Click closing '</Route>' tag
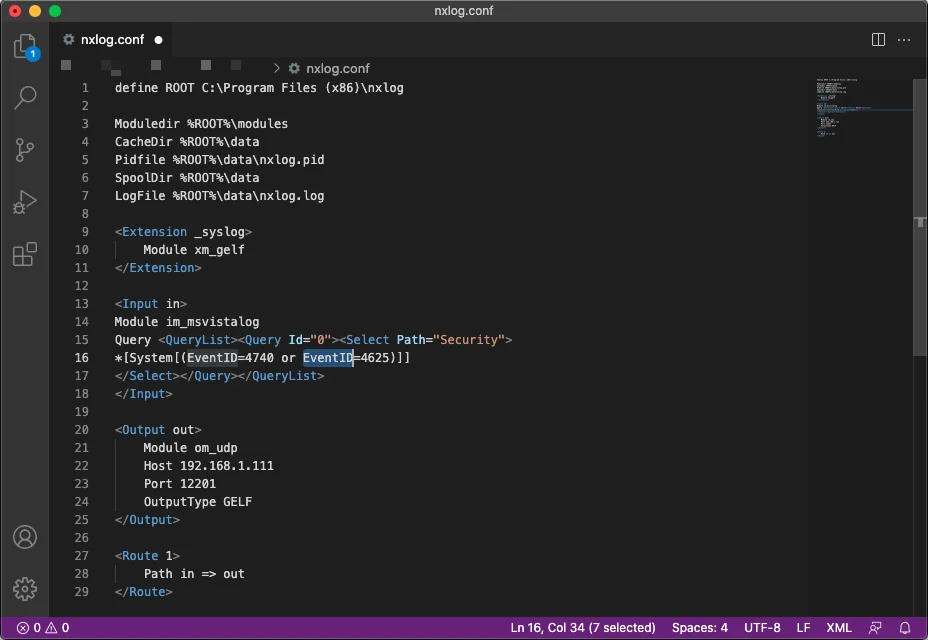The image size is (928, 640). point(144,592)
